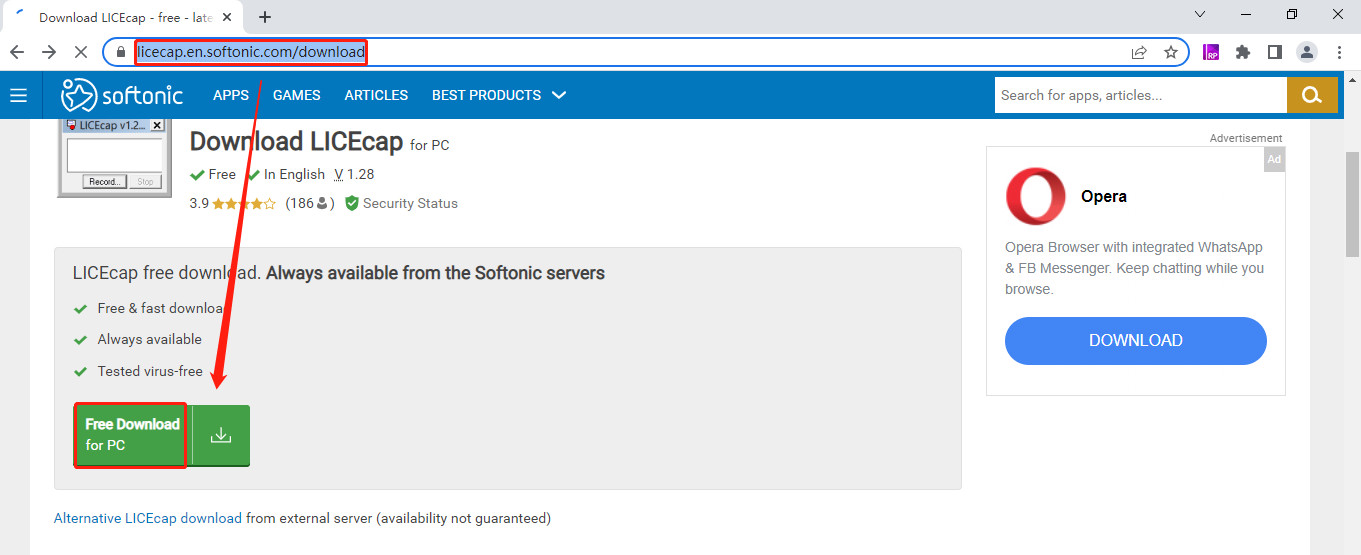Viewport: 1361px width, 555px height.
Task: View the 186 user ratings
Action: point(310,203)
